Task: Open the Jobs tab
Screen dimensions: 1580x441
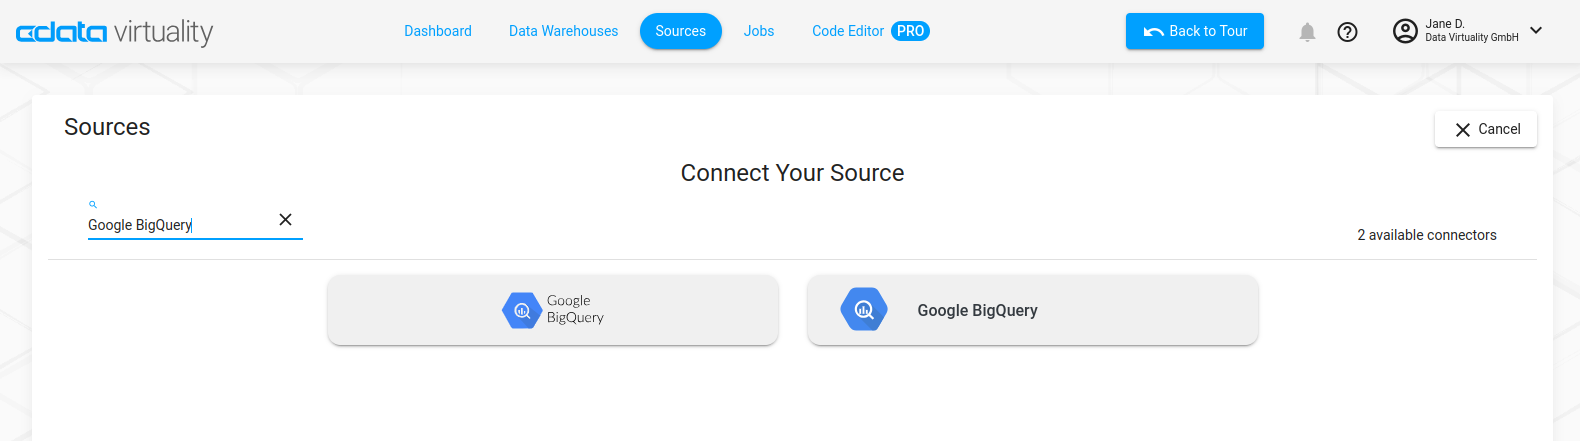Action: pos(759,31)
